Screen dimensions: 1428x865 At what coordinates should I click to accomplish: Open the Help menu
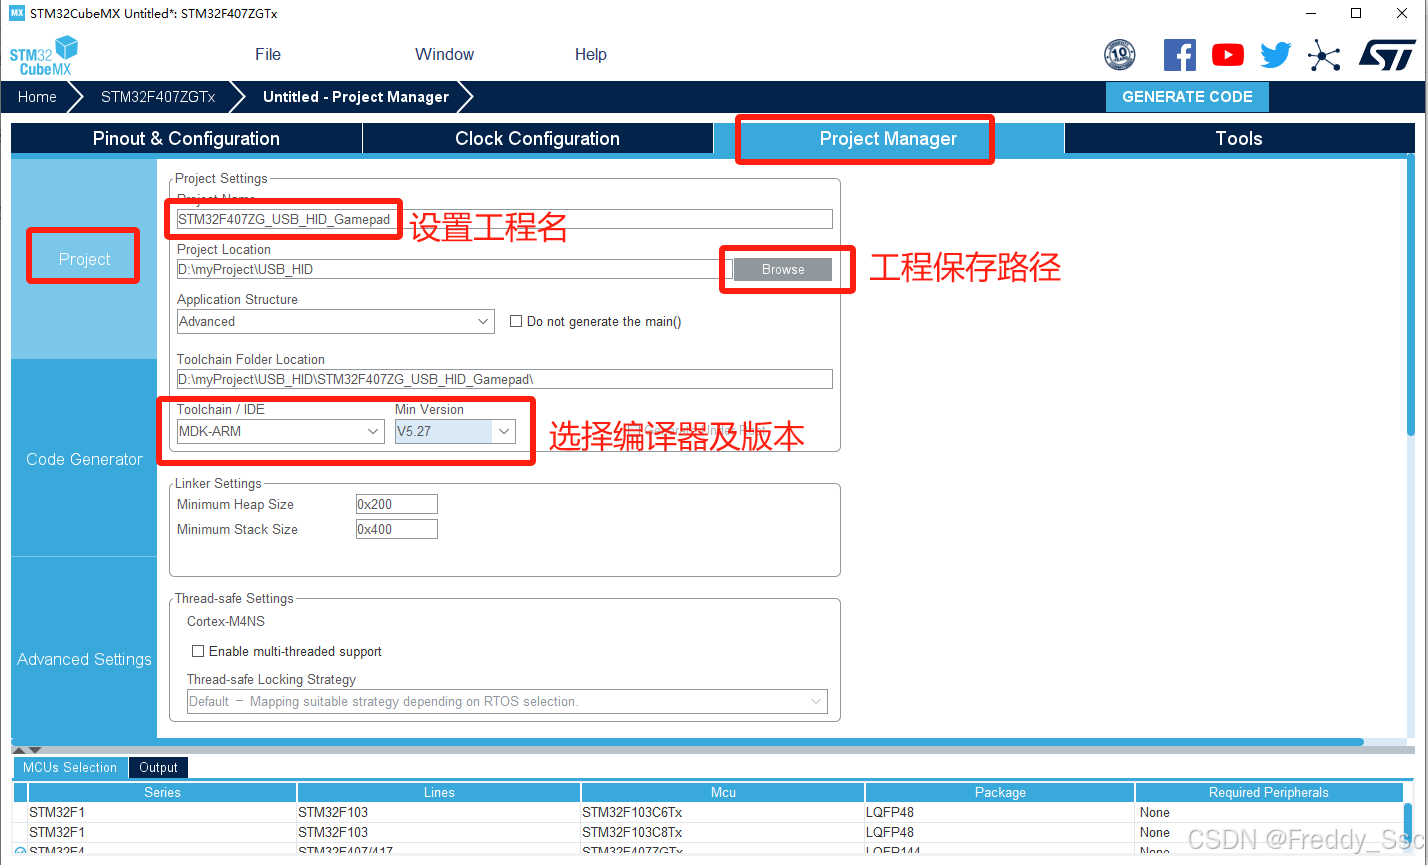click(591, 55)
